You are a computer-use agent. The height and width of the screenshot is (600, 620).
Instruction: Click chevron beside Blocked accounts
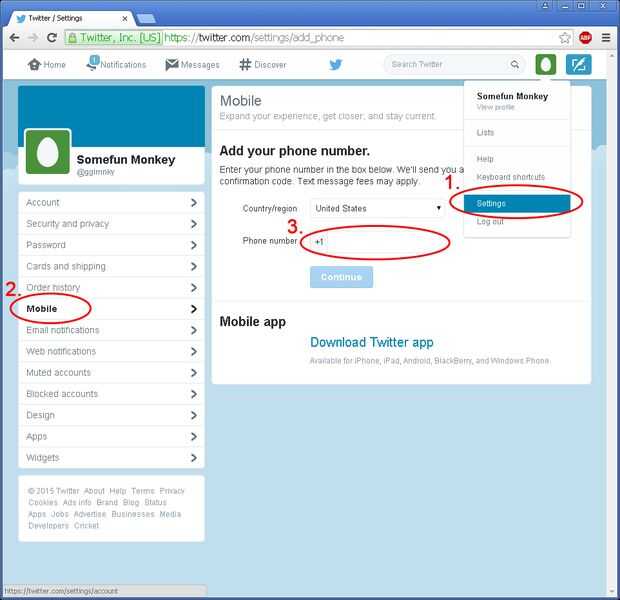(194, 394)
